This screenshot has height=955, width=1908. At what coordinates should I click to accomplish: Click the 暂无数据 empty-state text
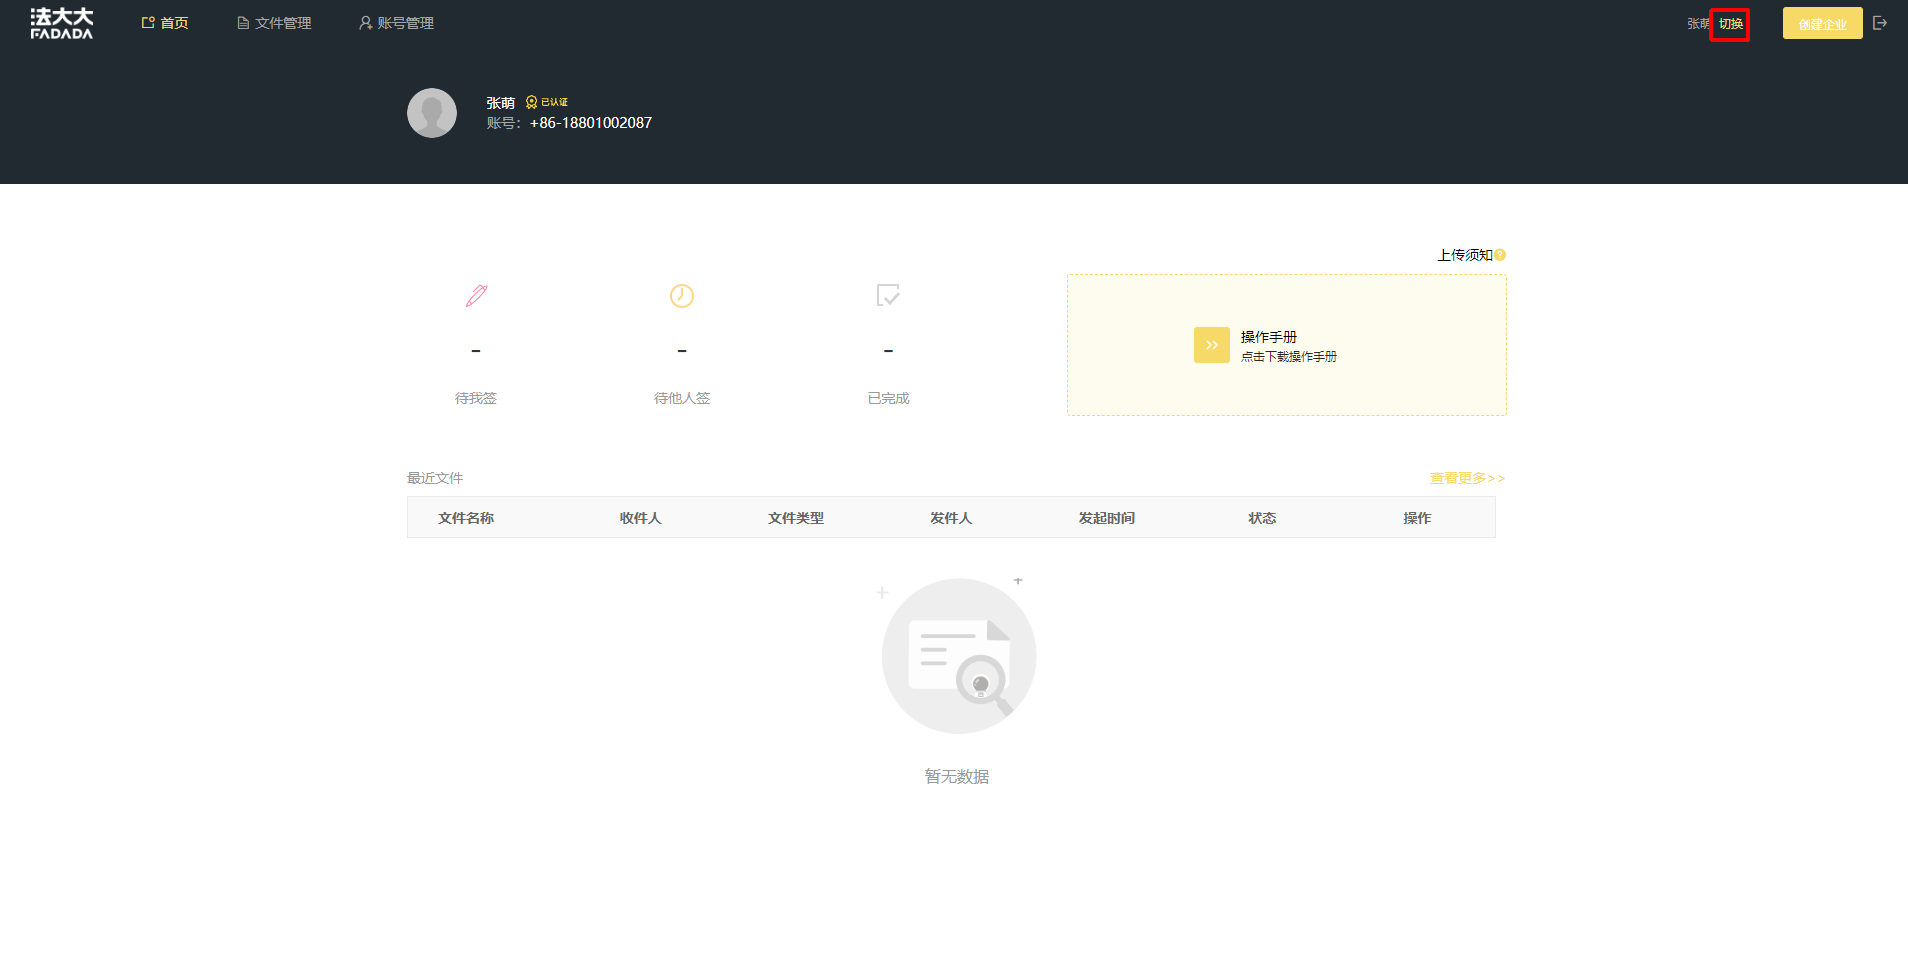coord(957,777)
